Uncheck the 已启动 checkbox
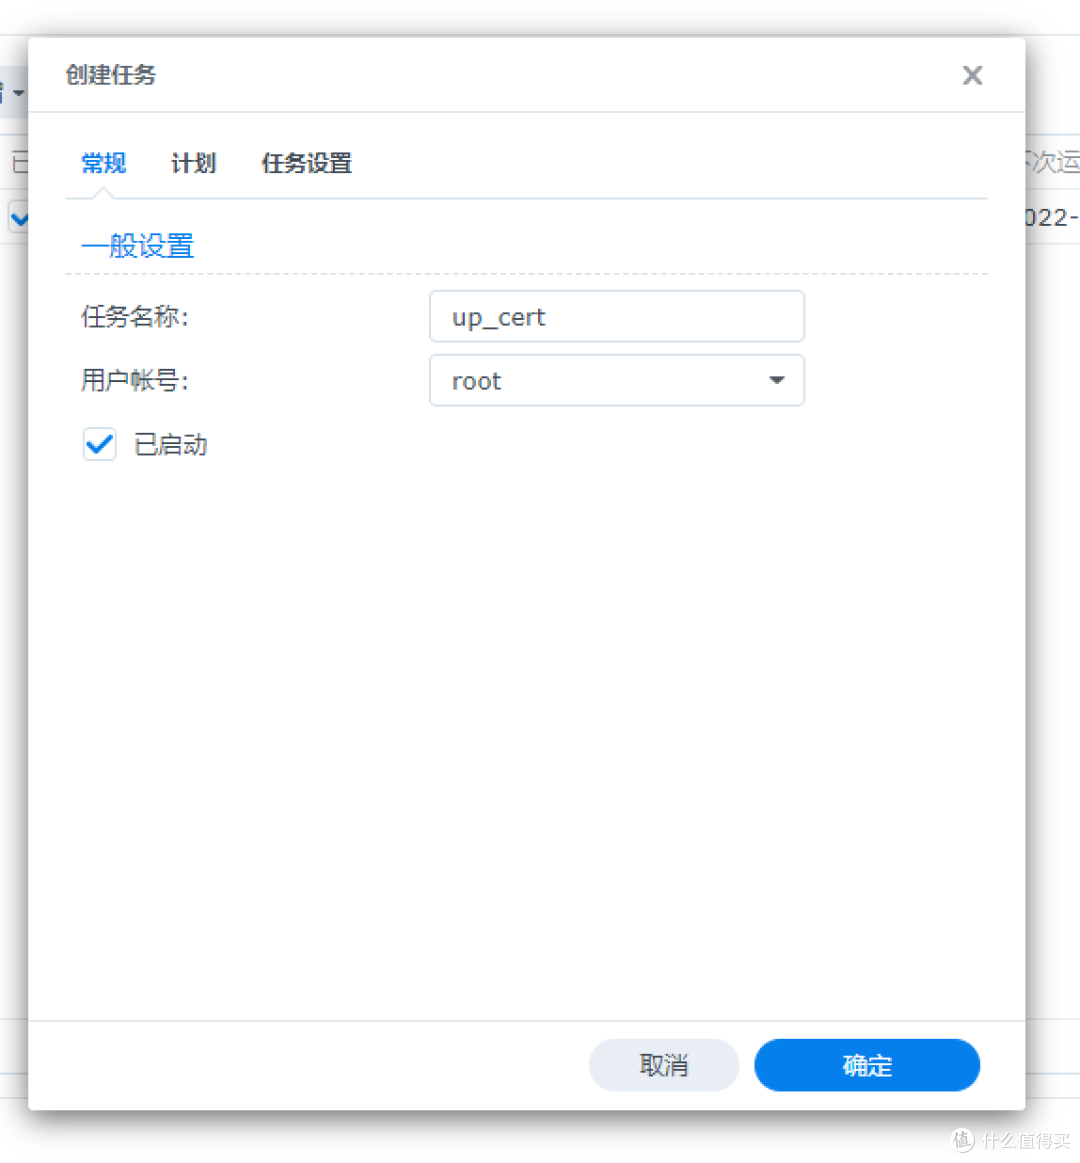This screenshot has height=1163, width=1080. point(100,445)
